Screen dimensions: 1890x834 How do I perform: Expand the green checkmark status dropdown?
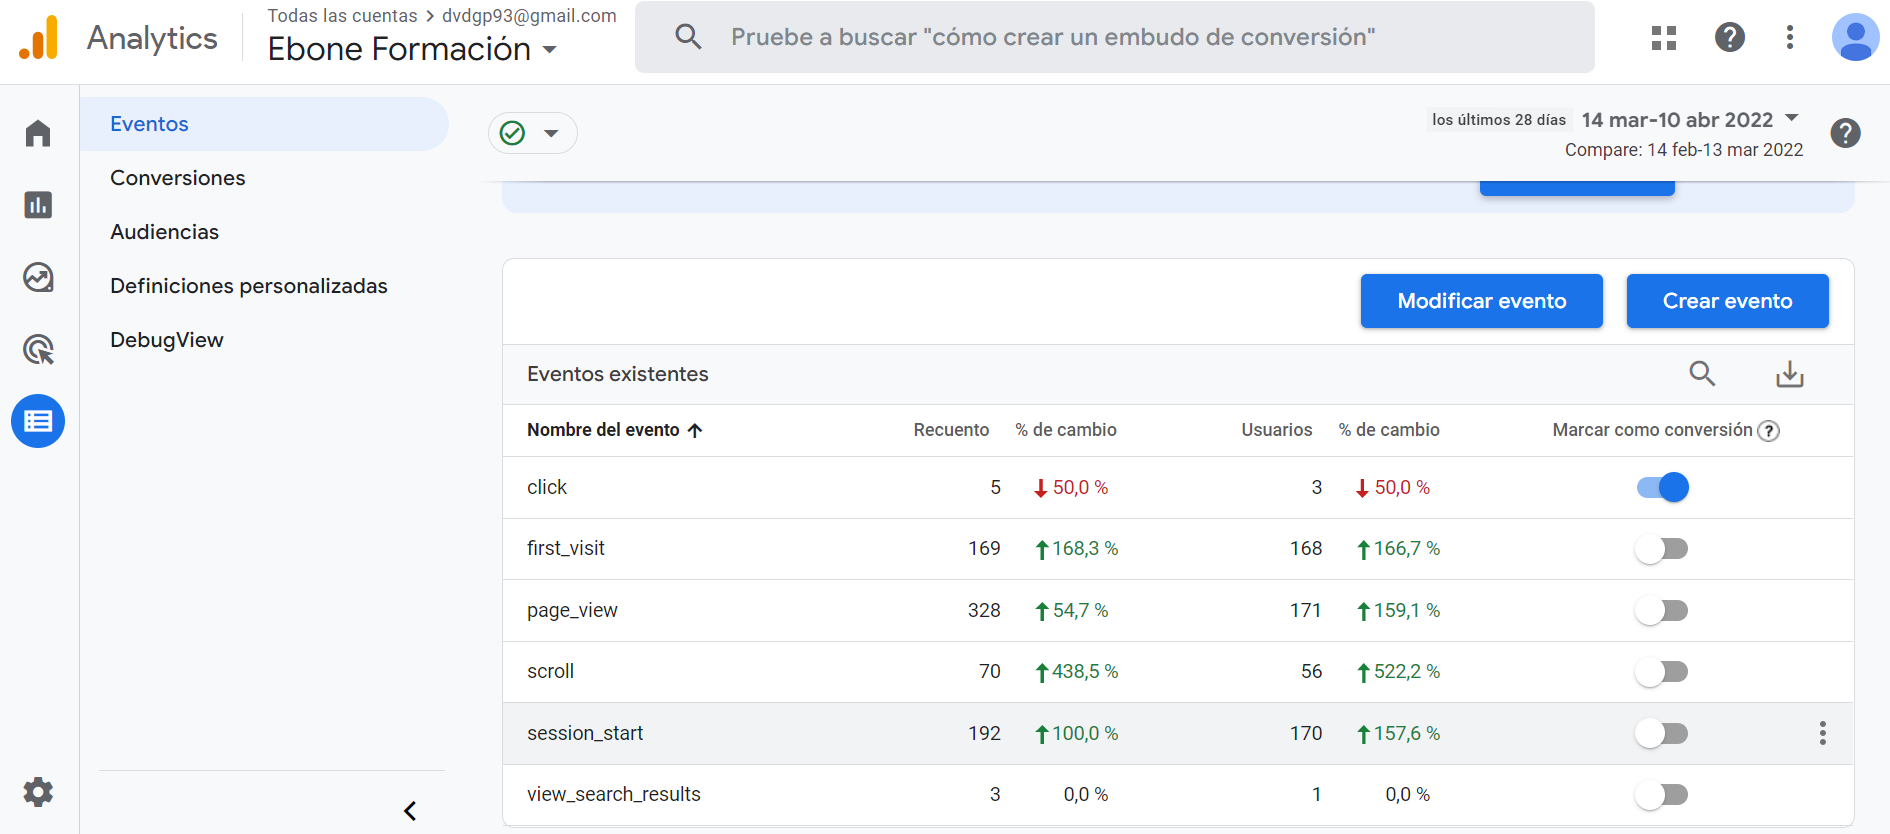coord(532,133)
